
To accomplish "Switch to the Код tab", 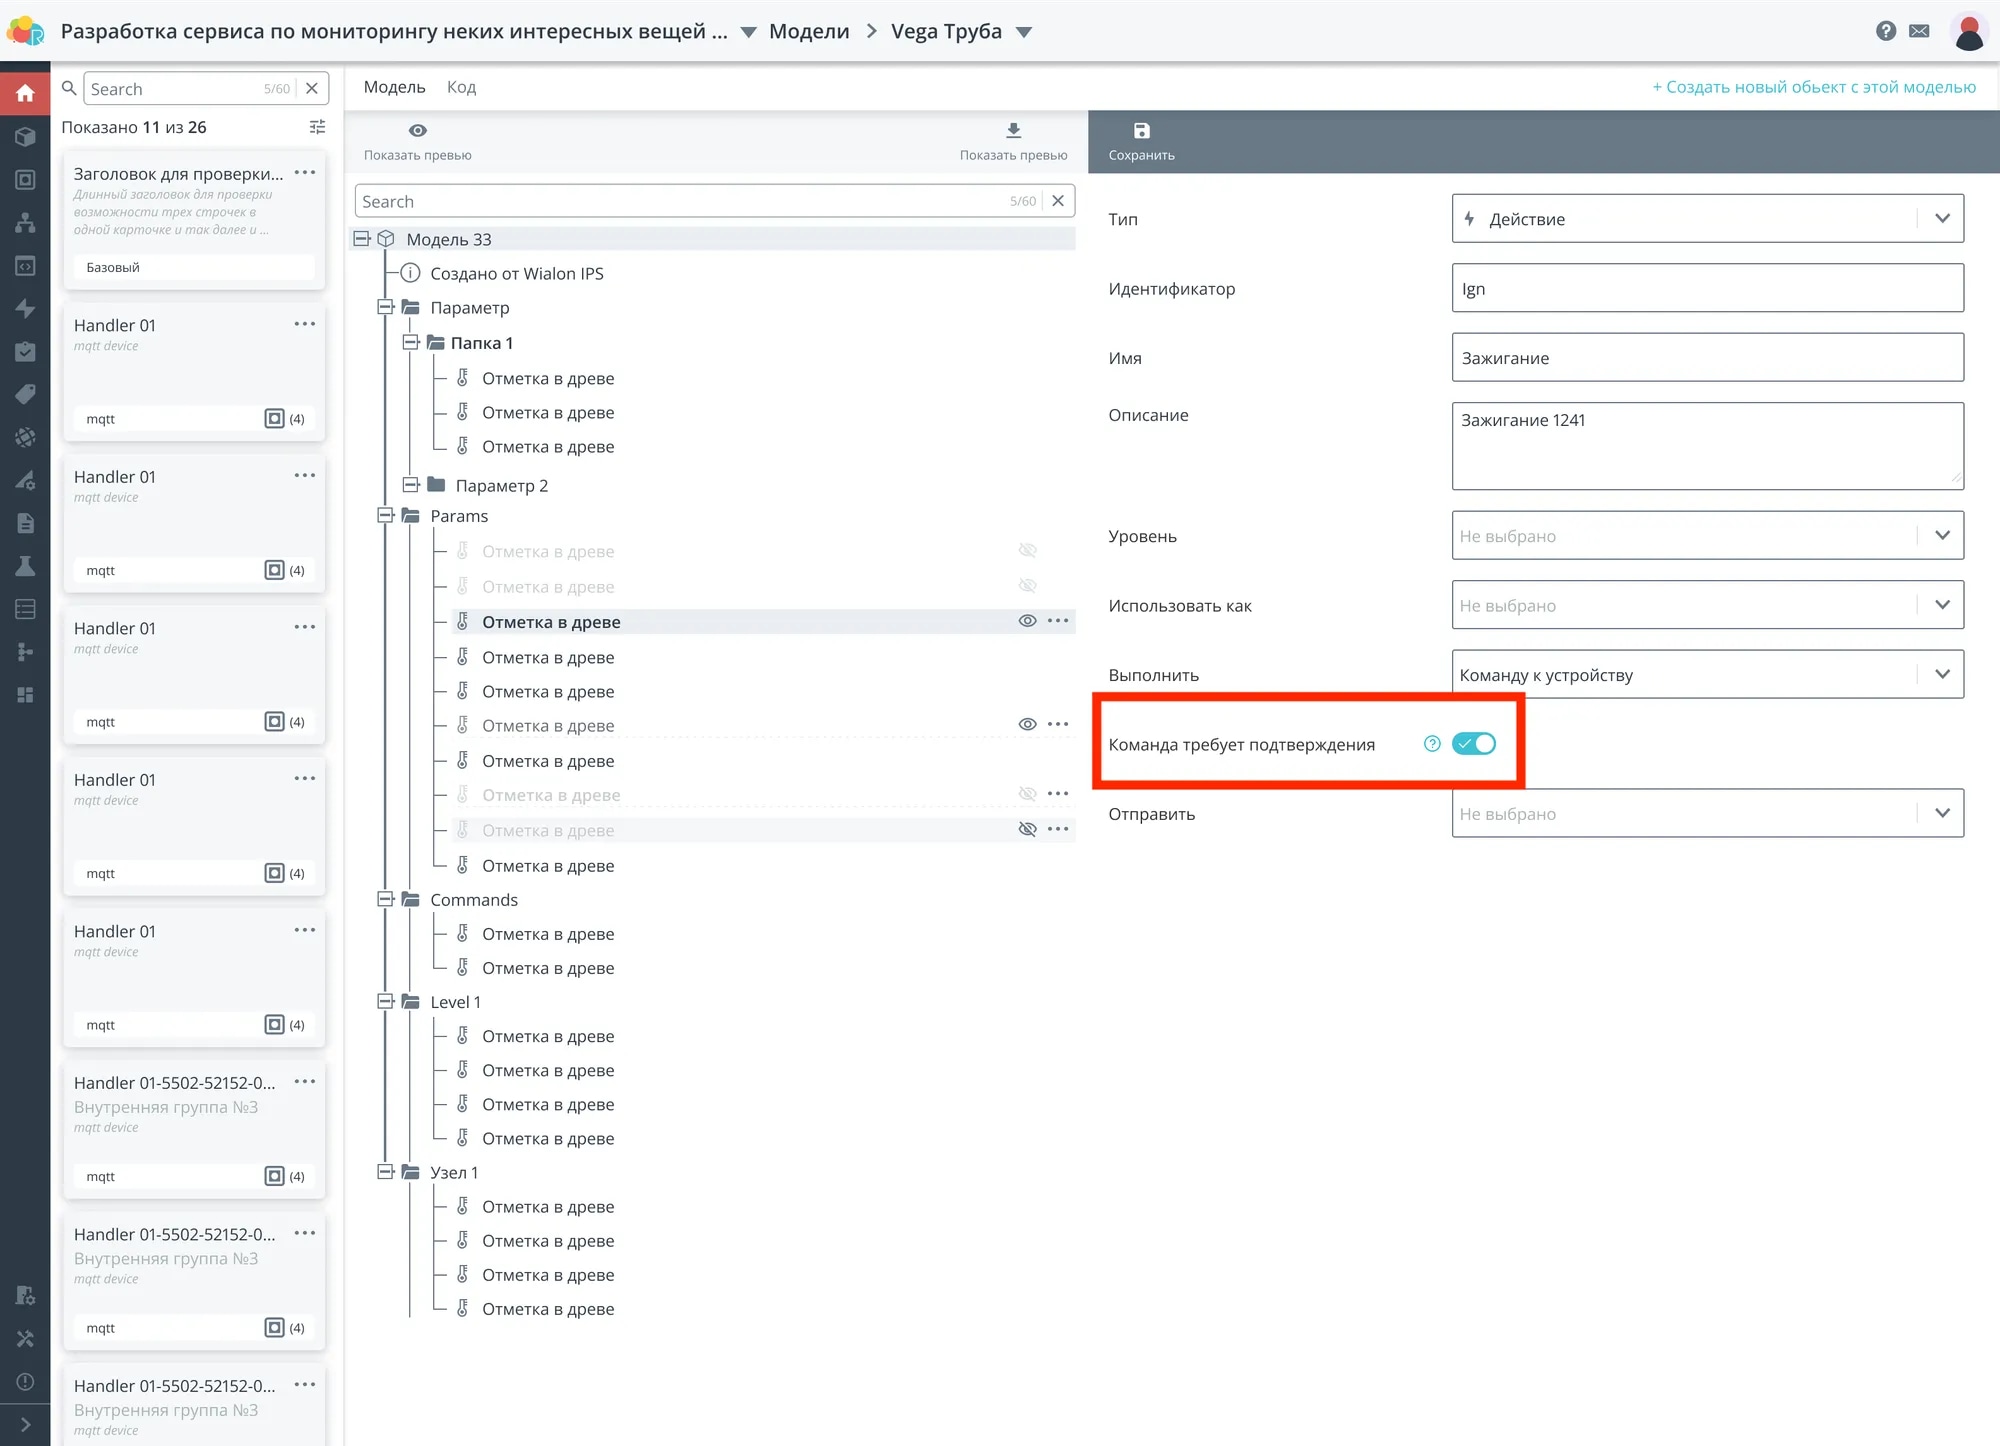I will point(461,87).
